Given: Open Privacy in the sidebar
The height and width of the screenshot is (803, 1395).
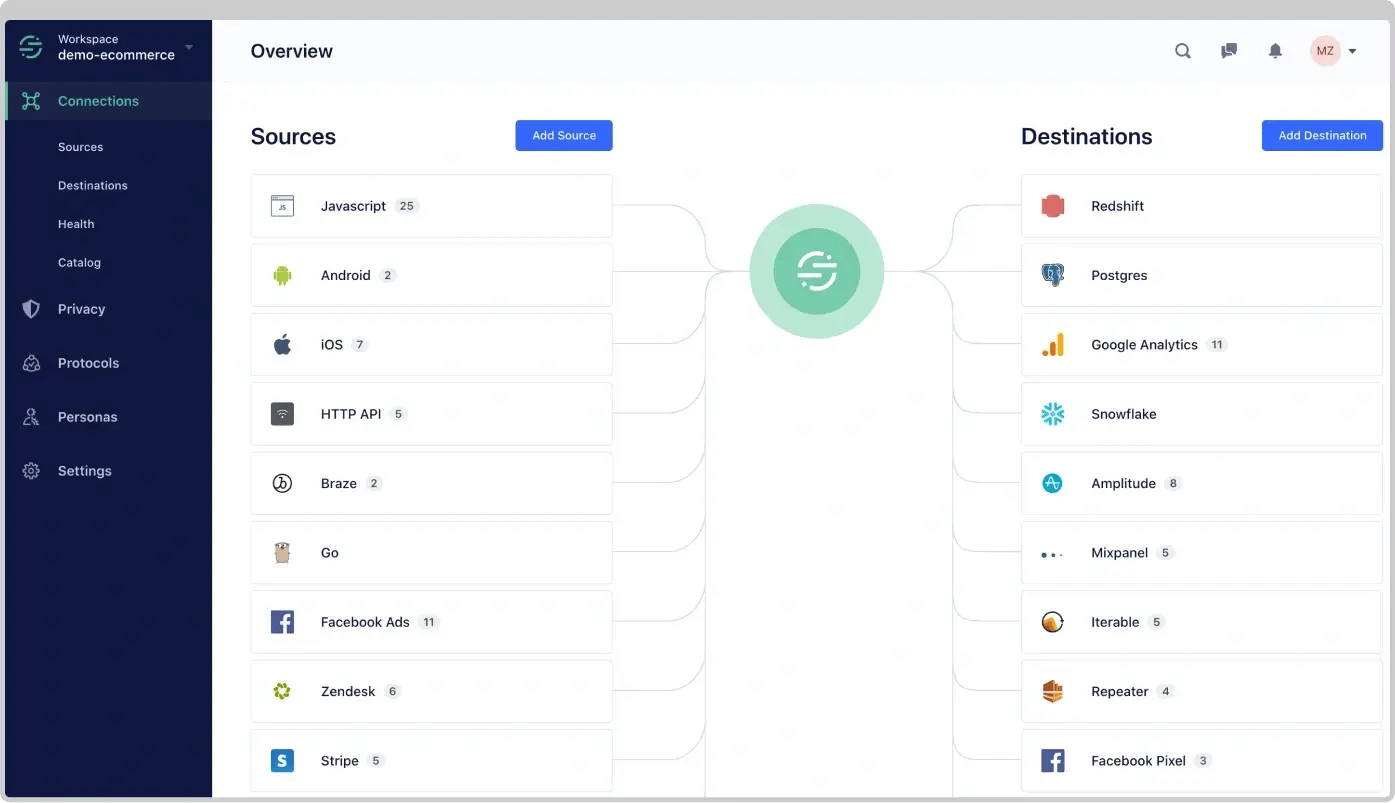Looking at the screenshot, I should tap(81, 309).
